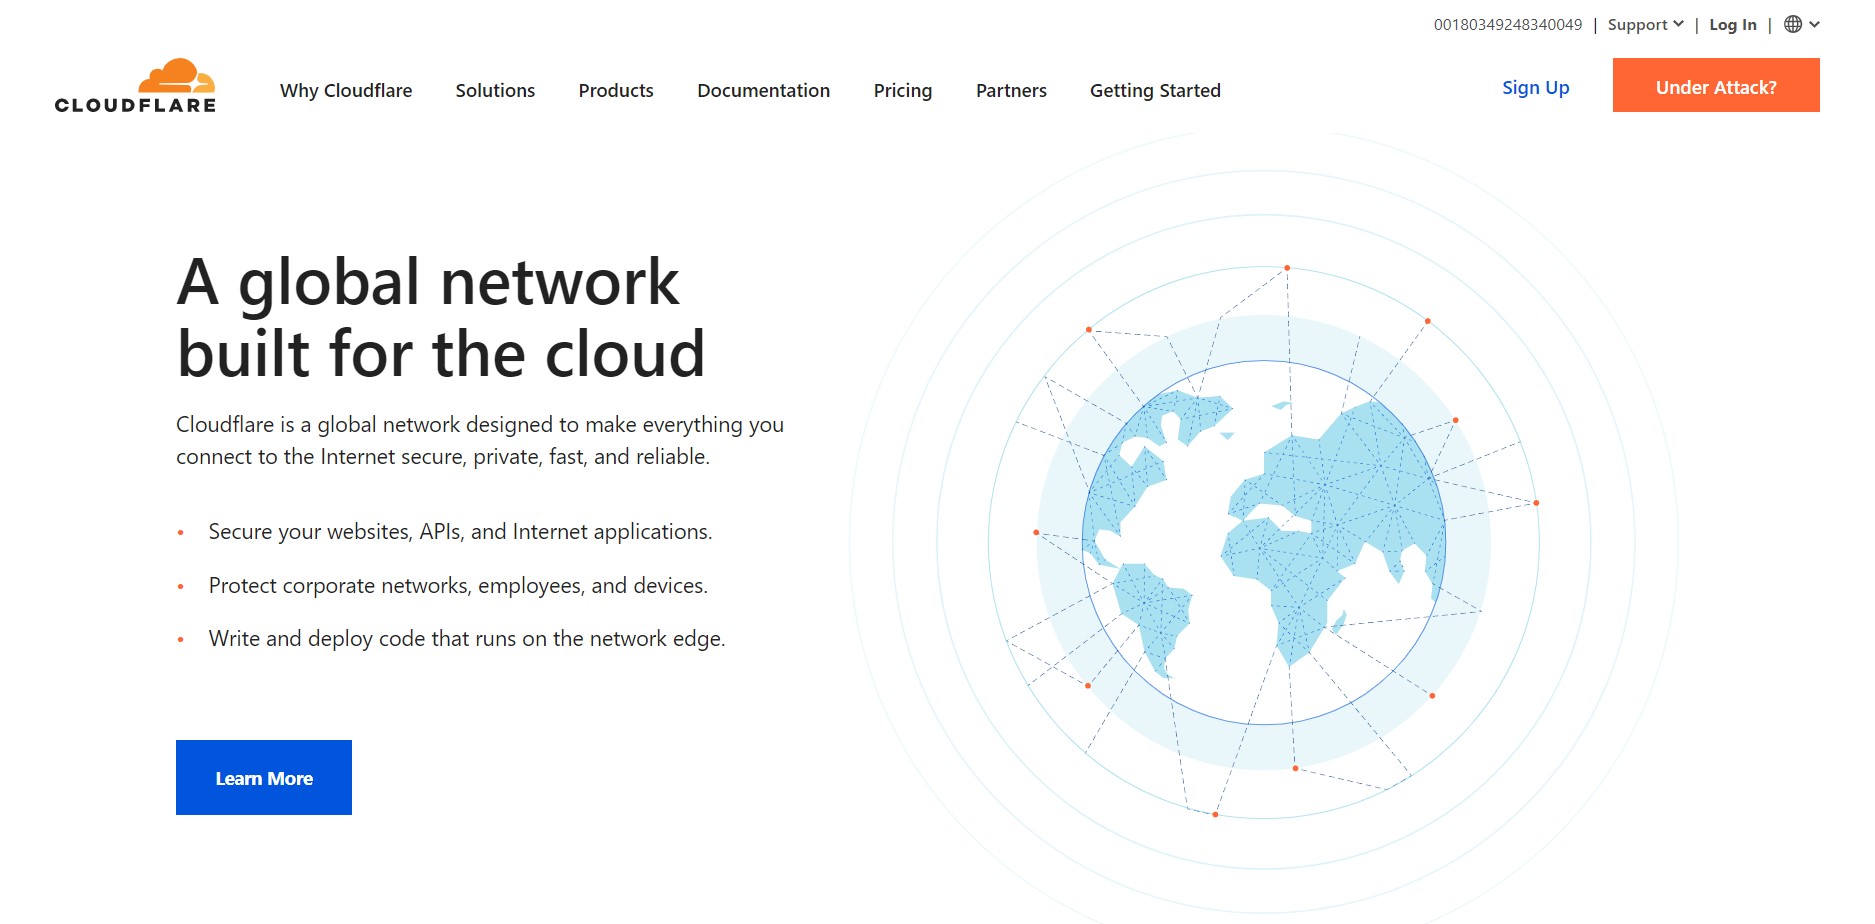Click the account number 00180349248340049
This screenshot has width=1875, height=924.
[x=1508, y=22]
